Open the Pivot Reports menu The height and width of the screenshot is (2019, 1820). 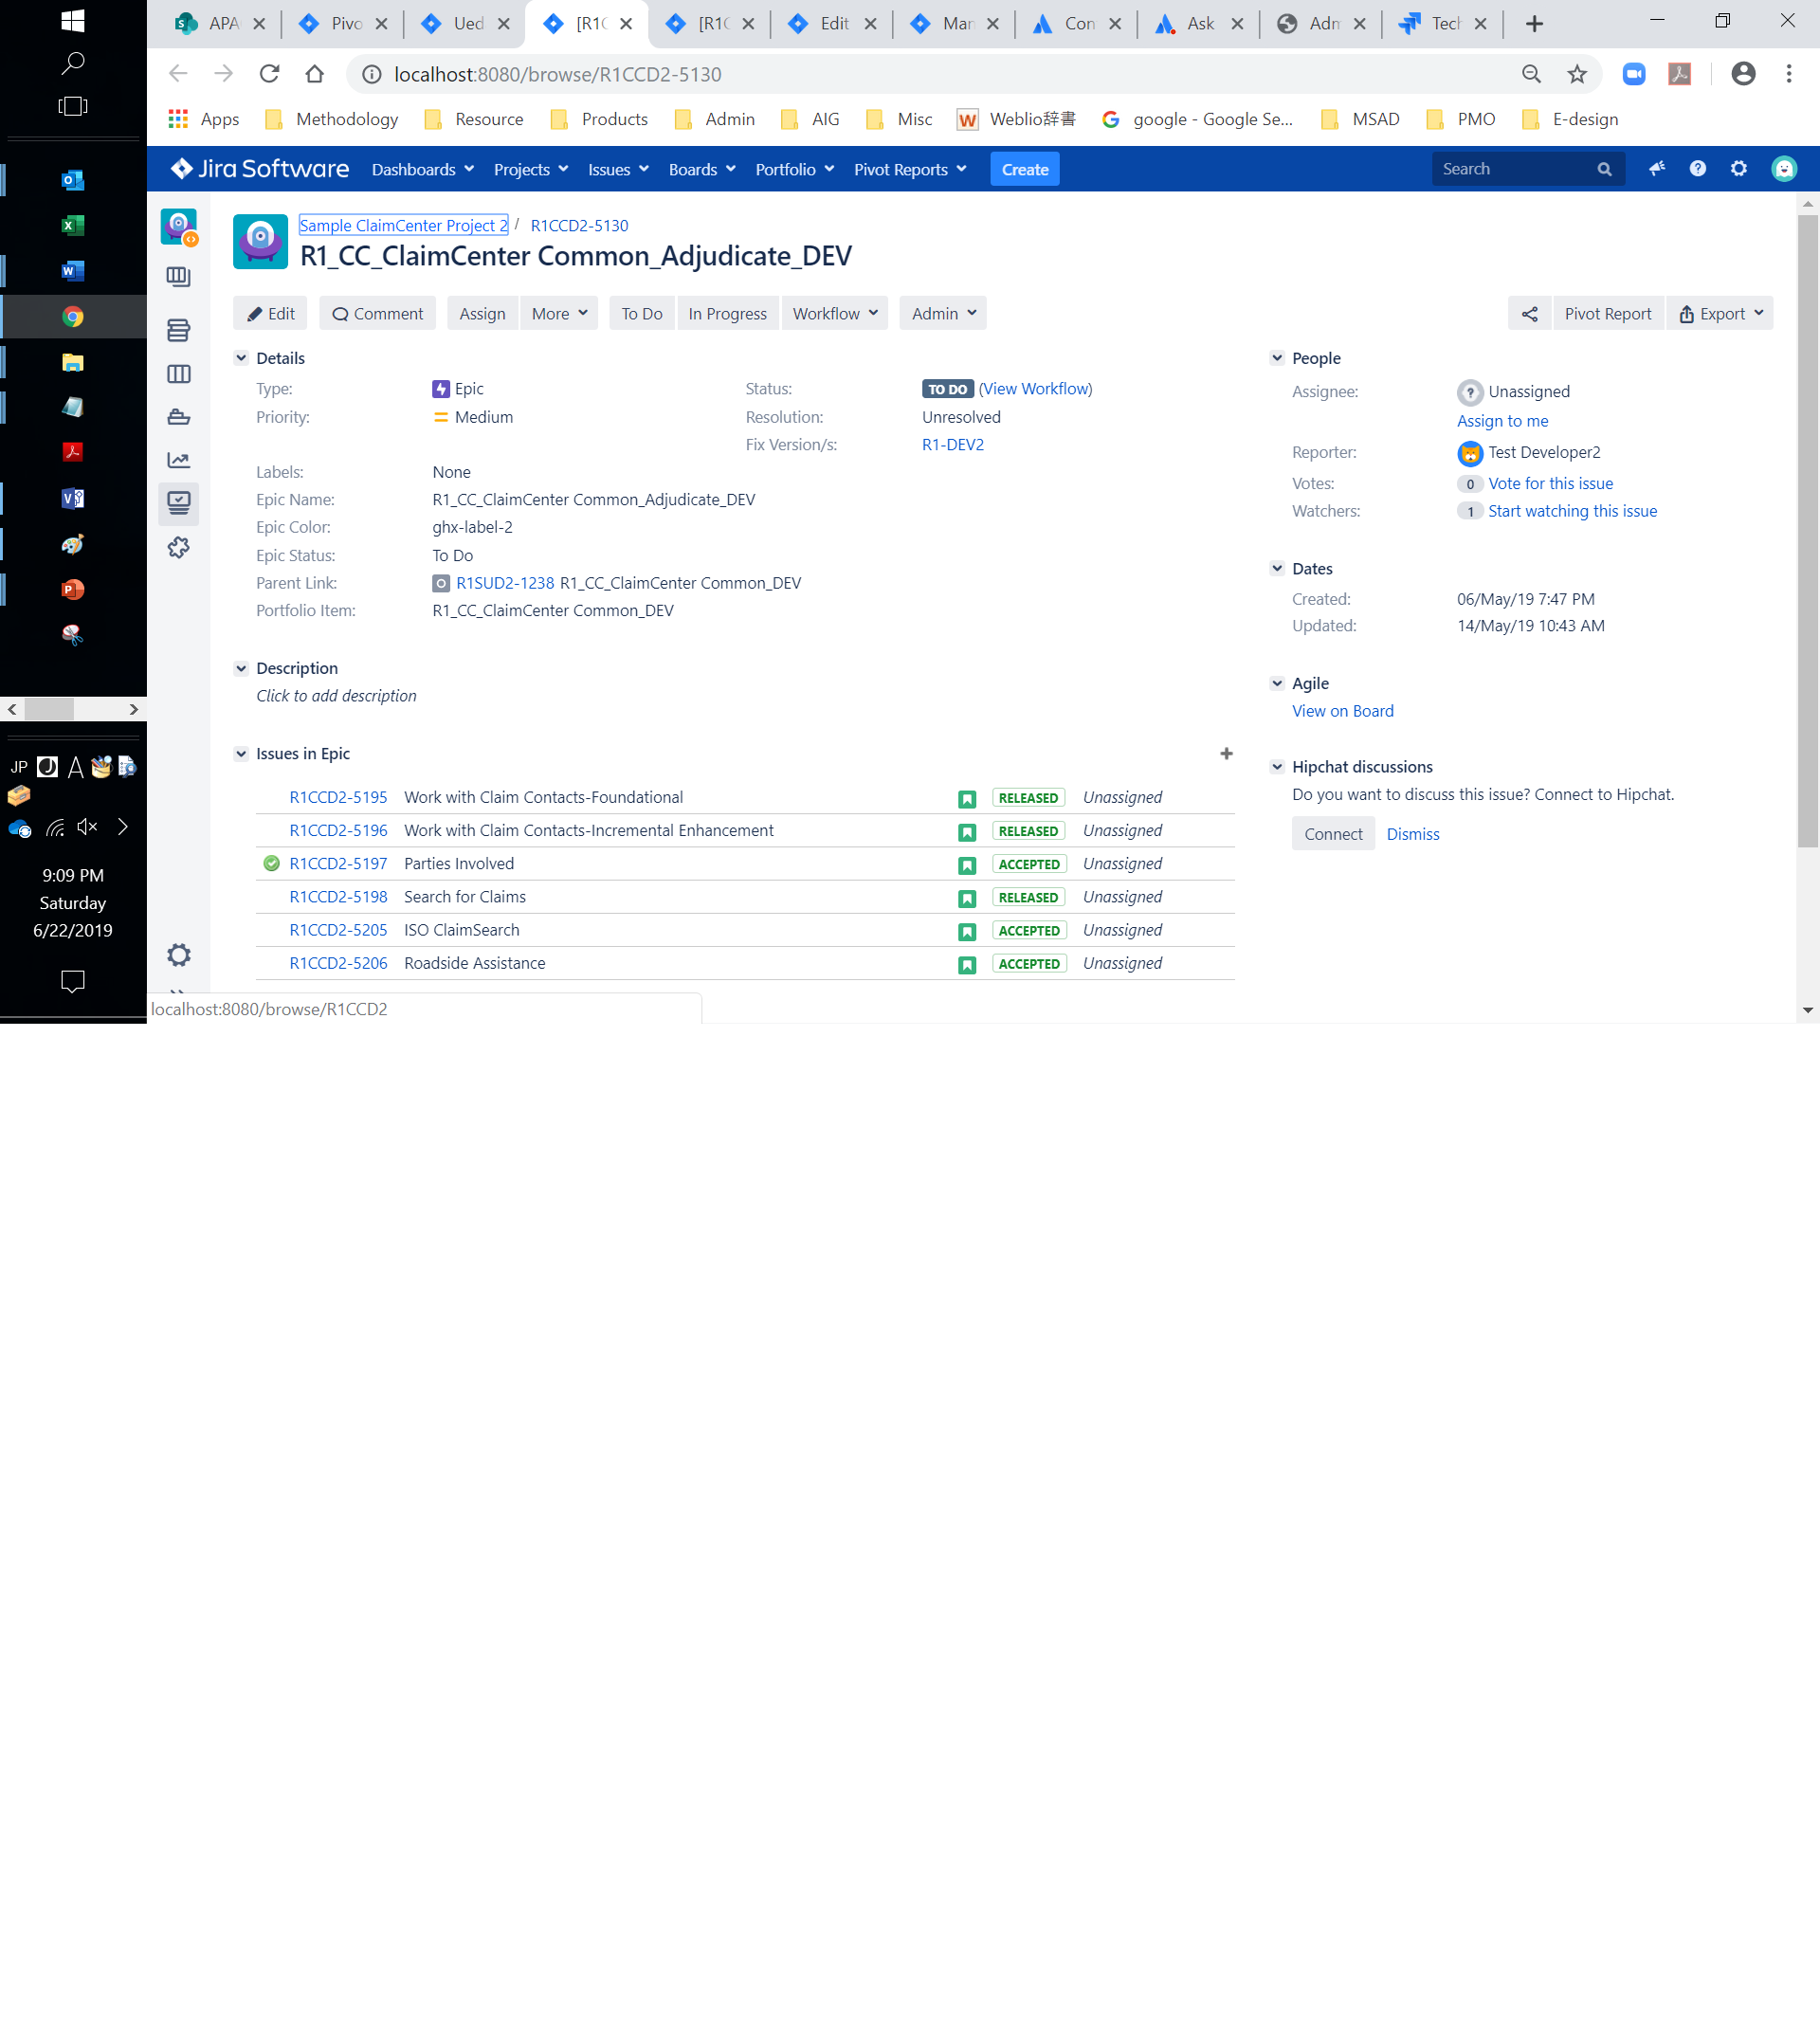pos(910,170)
